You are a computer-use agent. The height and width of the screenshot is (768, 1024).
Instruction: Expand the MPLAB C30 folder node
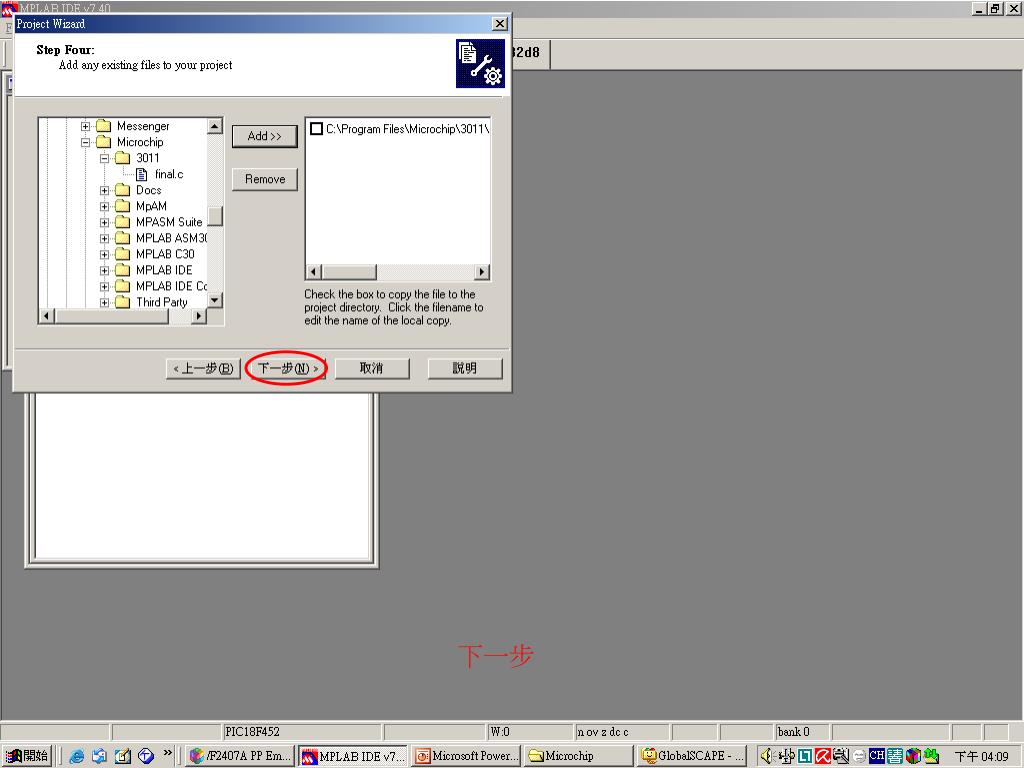pos(104,254)
